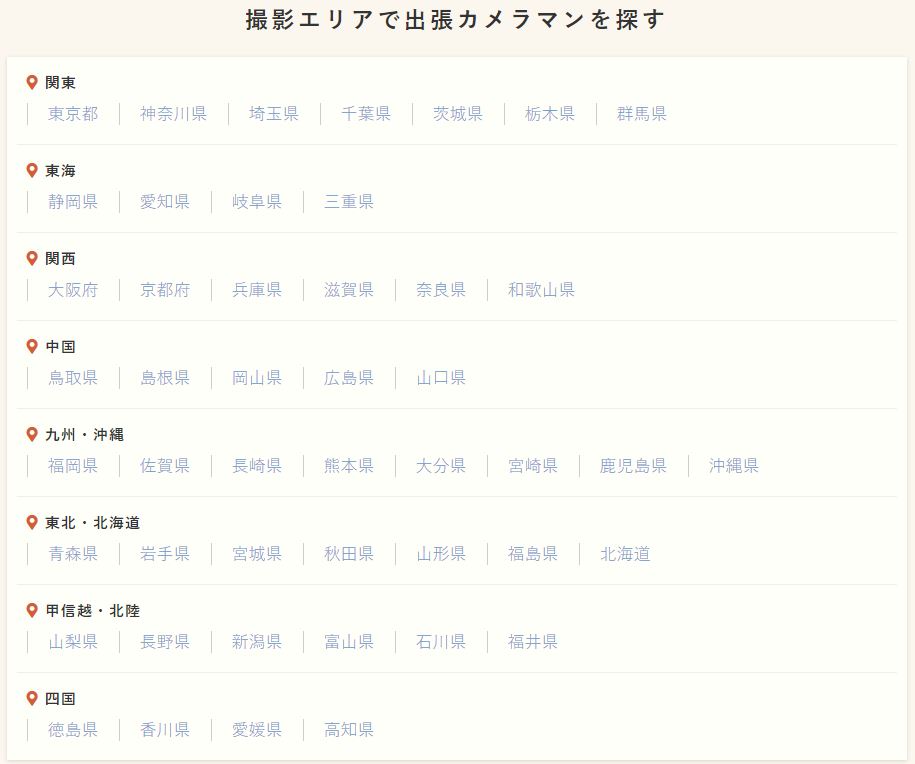Click the map pin icon beside 東海
The image size is (915, 764).
[32, 170]
